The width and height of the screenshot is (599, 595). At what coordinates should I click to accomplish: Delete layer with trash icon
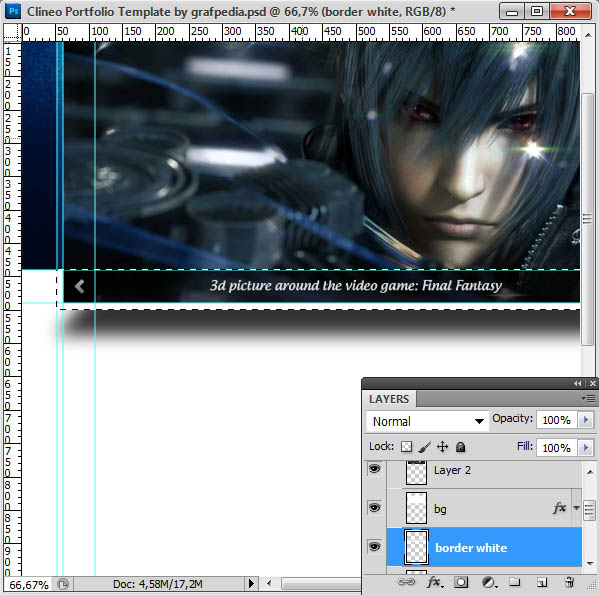tap(569, 582)
